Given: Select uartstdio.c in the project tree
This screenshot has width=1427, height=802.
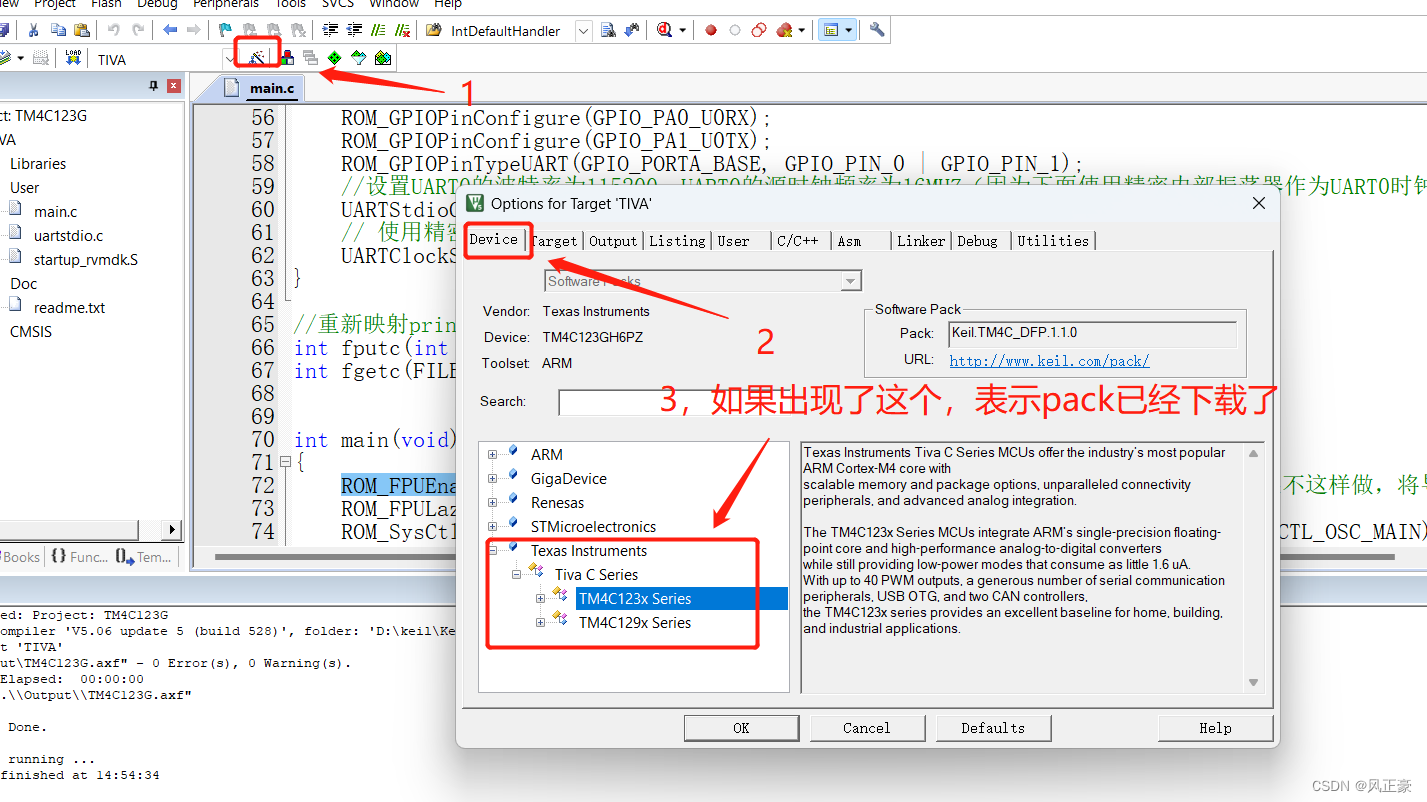Looking at the screenshot, I should pyautogui.click(x=69, y=236).
